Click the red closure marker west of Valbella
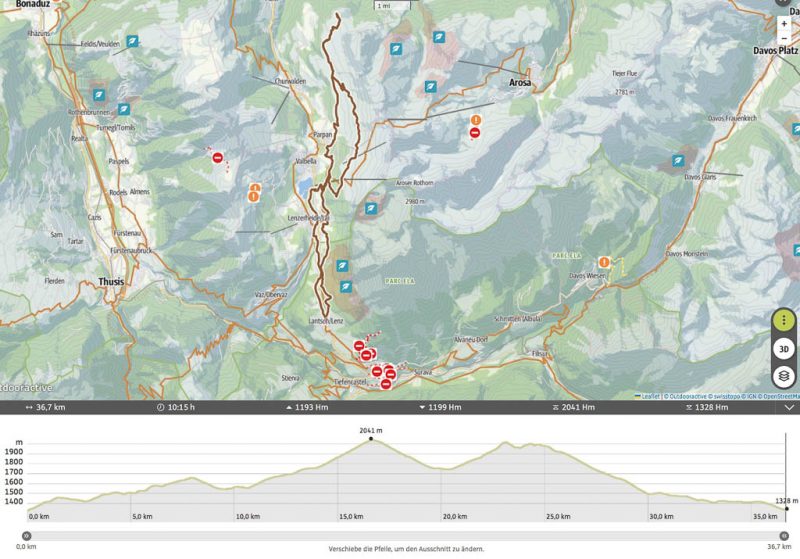Screen dimensions: 800x559 pos(217,157)
